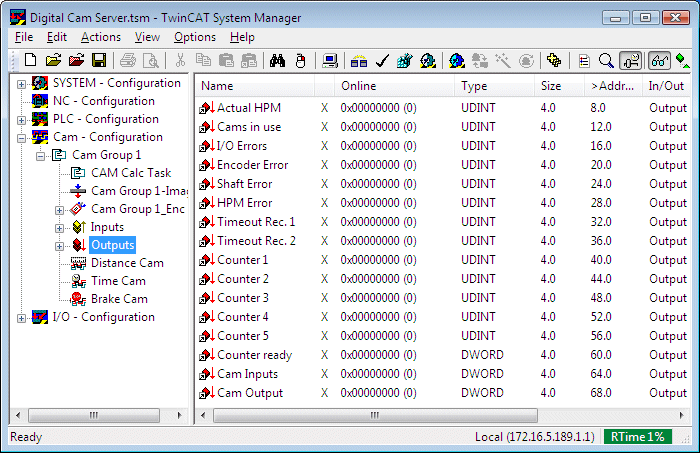Collapse the Cam - Configuration node
700x453 pixels.
click(21, 138)
